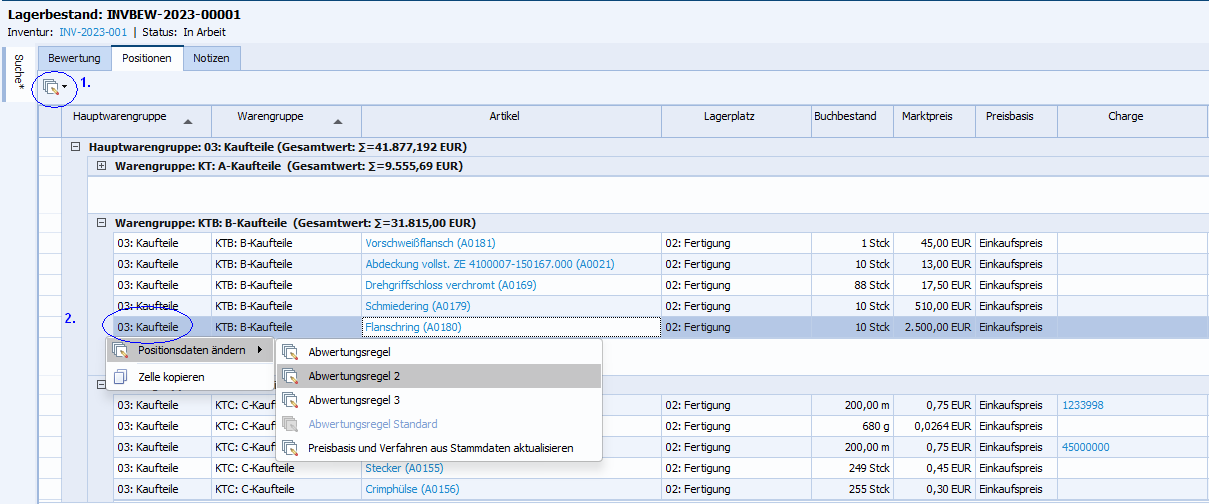Click icon next to Abwertungsregel 2
The width and height of the screenshot is (1209, 504).
tap(290, 376)
